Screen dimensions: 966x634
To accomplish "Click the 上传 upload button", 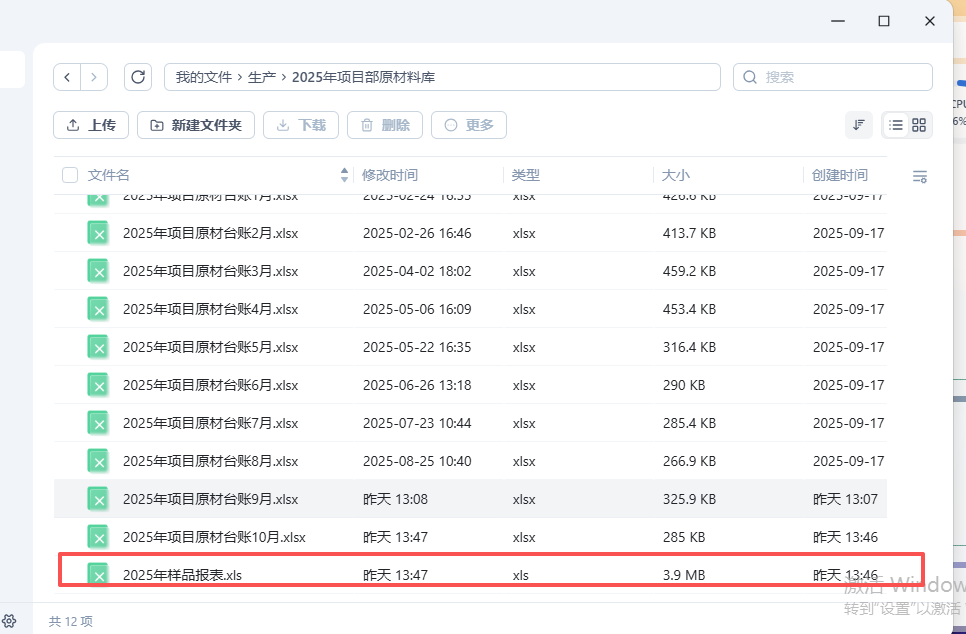I will (91, 125).
